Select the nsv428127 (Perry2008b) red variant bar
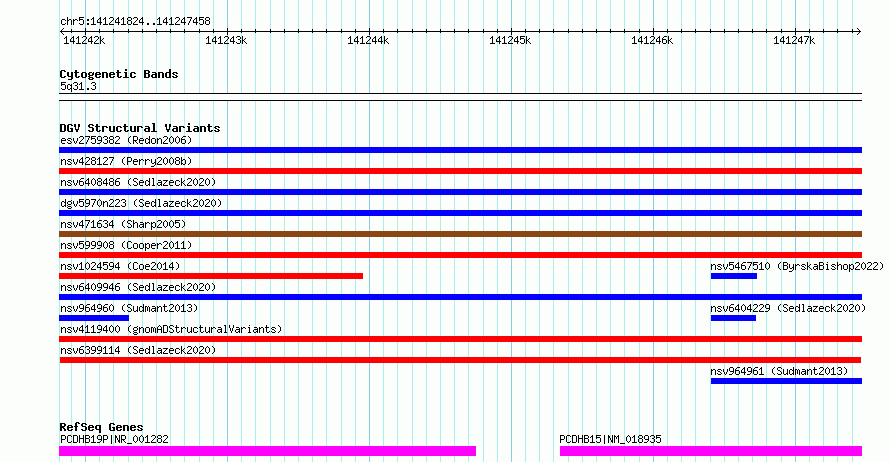The width and height of the screenshot is (890, 462). [x=460, y=171]
